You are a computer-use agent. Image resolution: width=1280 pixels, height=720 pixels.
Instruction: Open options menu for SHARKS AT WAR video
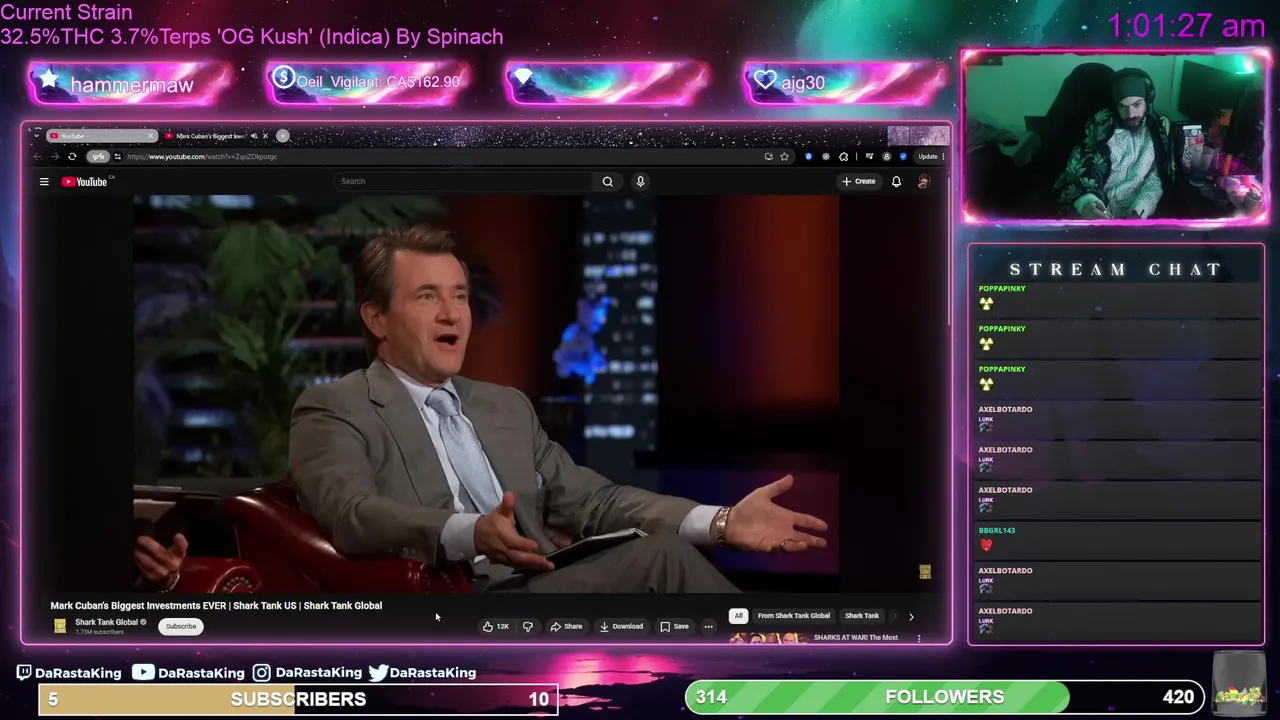[919, 638]
